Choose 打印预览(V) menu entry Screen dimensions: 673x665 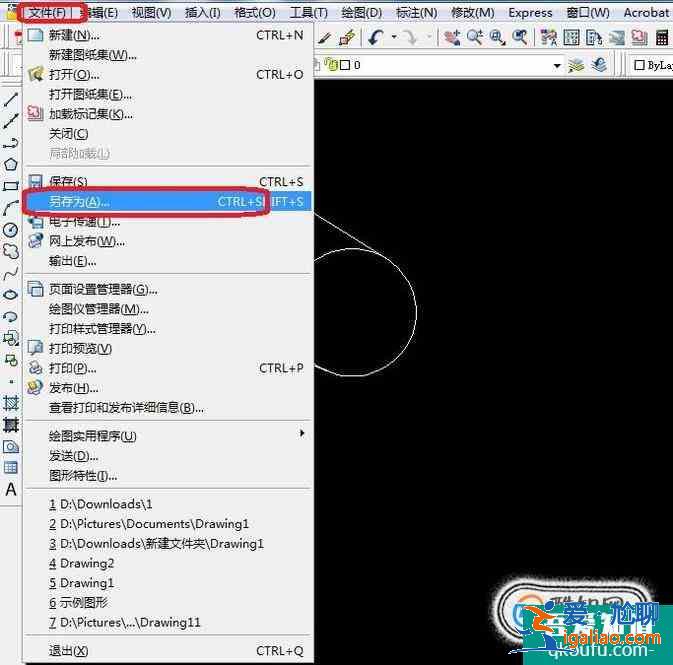click(168, 348)
